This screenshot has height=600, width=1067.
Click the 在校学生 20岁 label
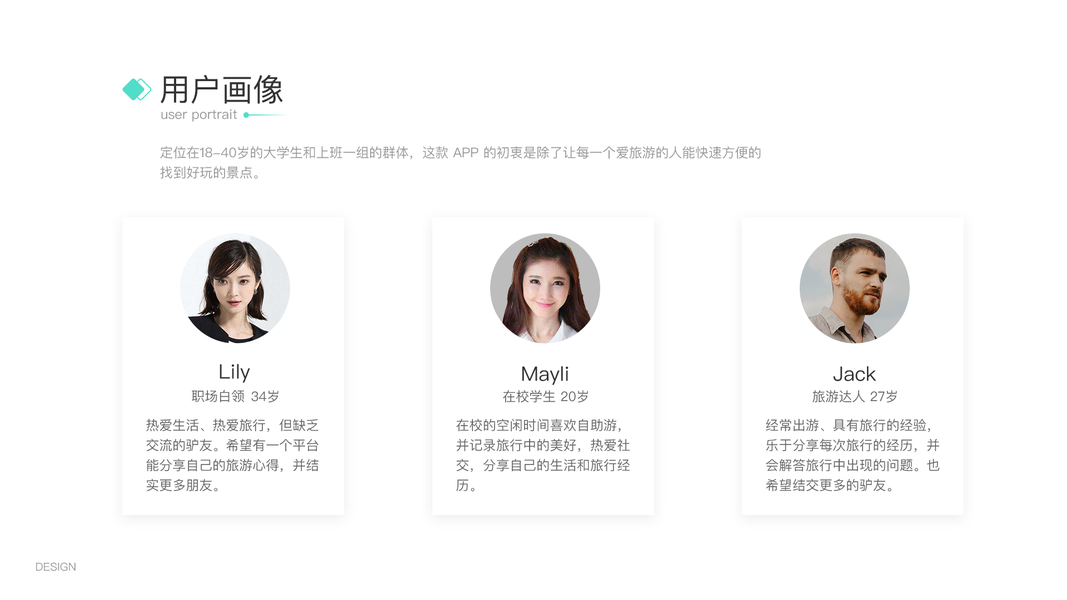pyautogui.click(x=545, y=396)
